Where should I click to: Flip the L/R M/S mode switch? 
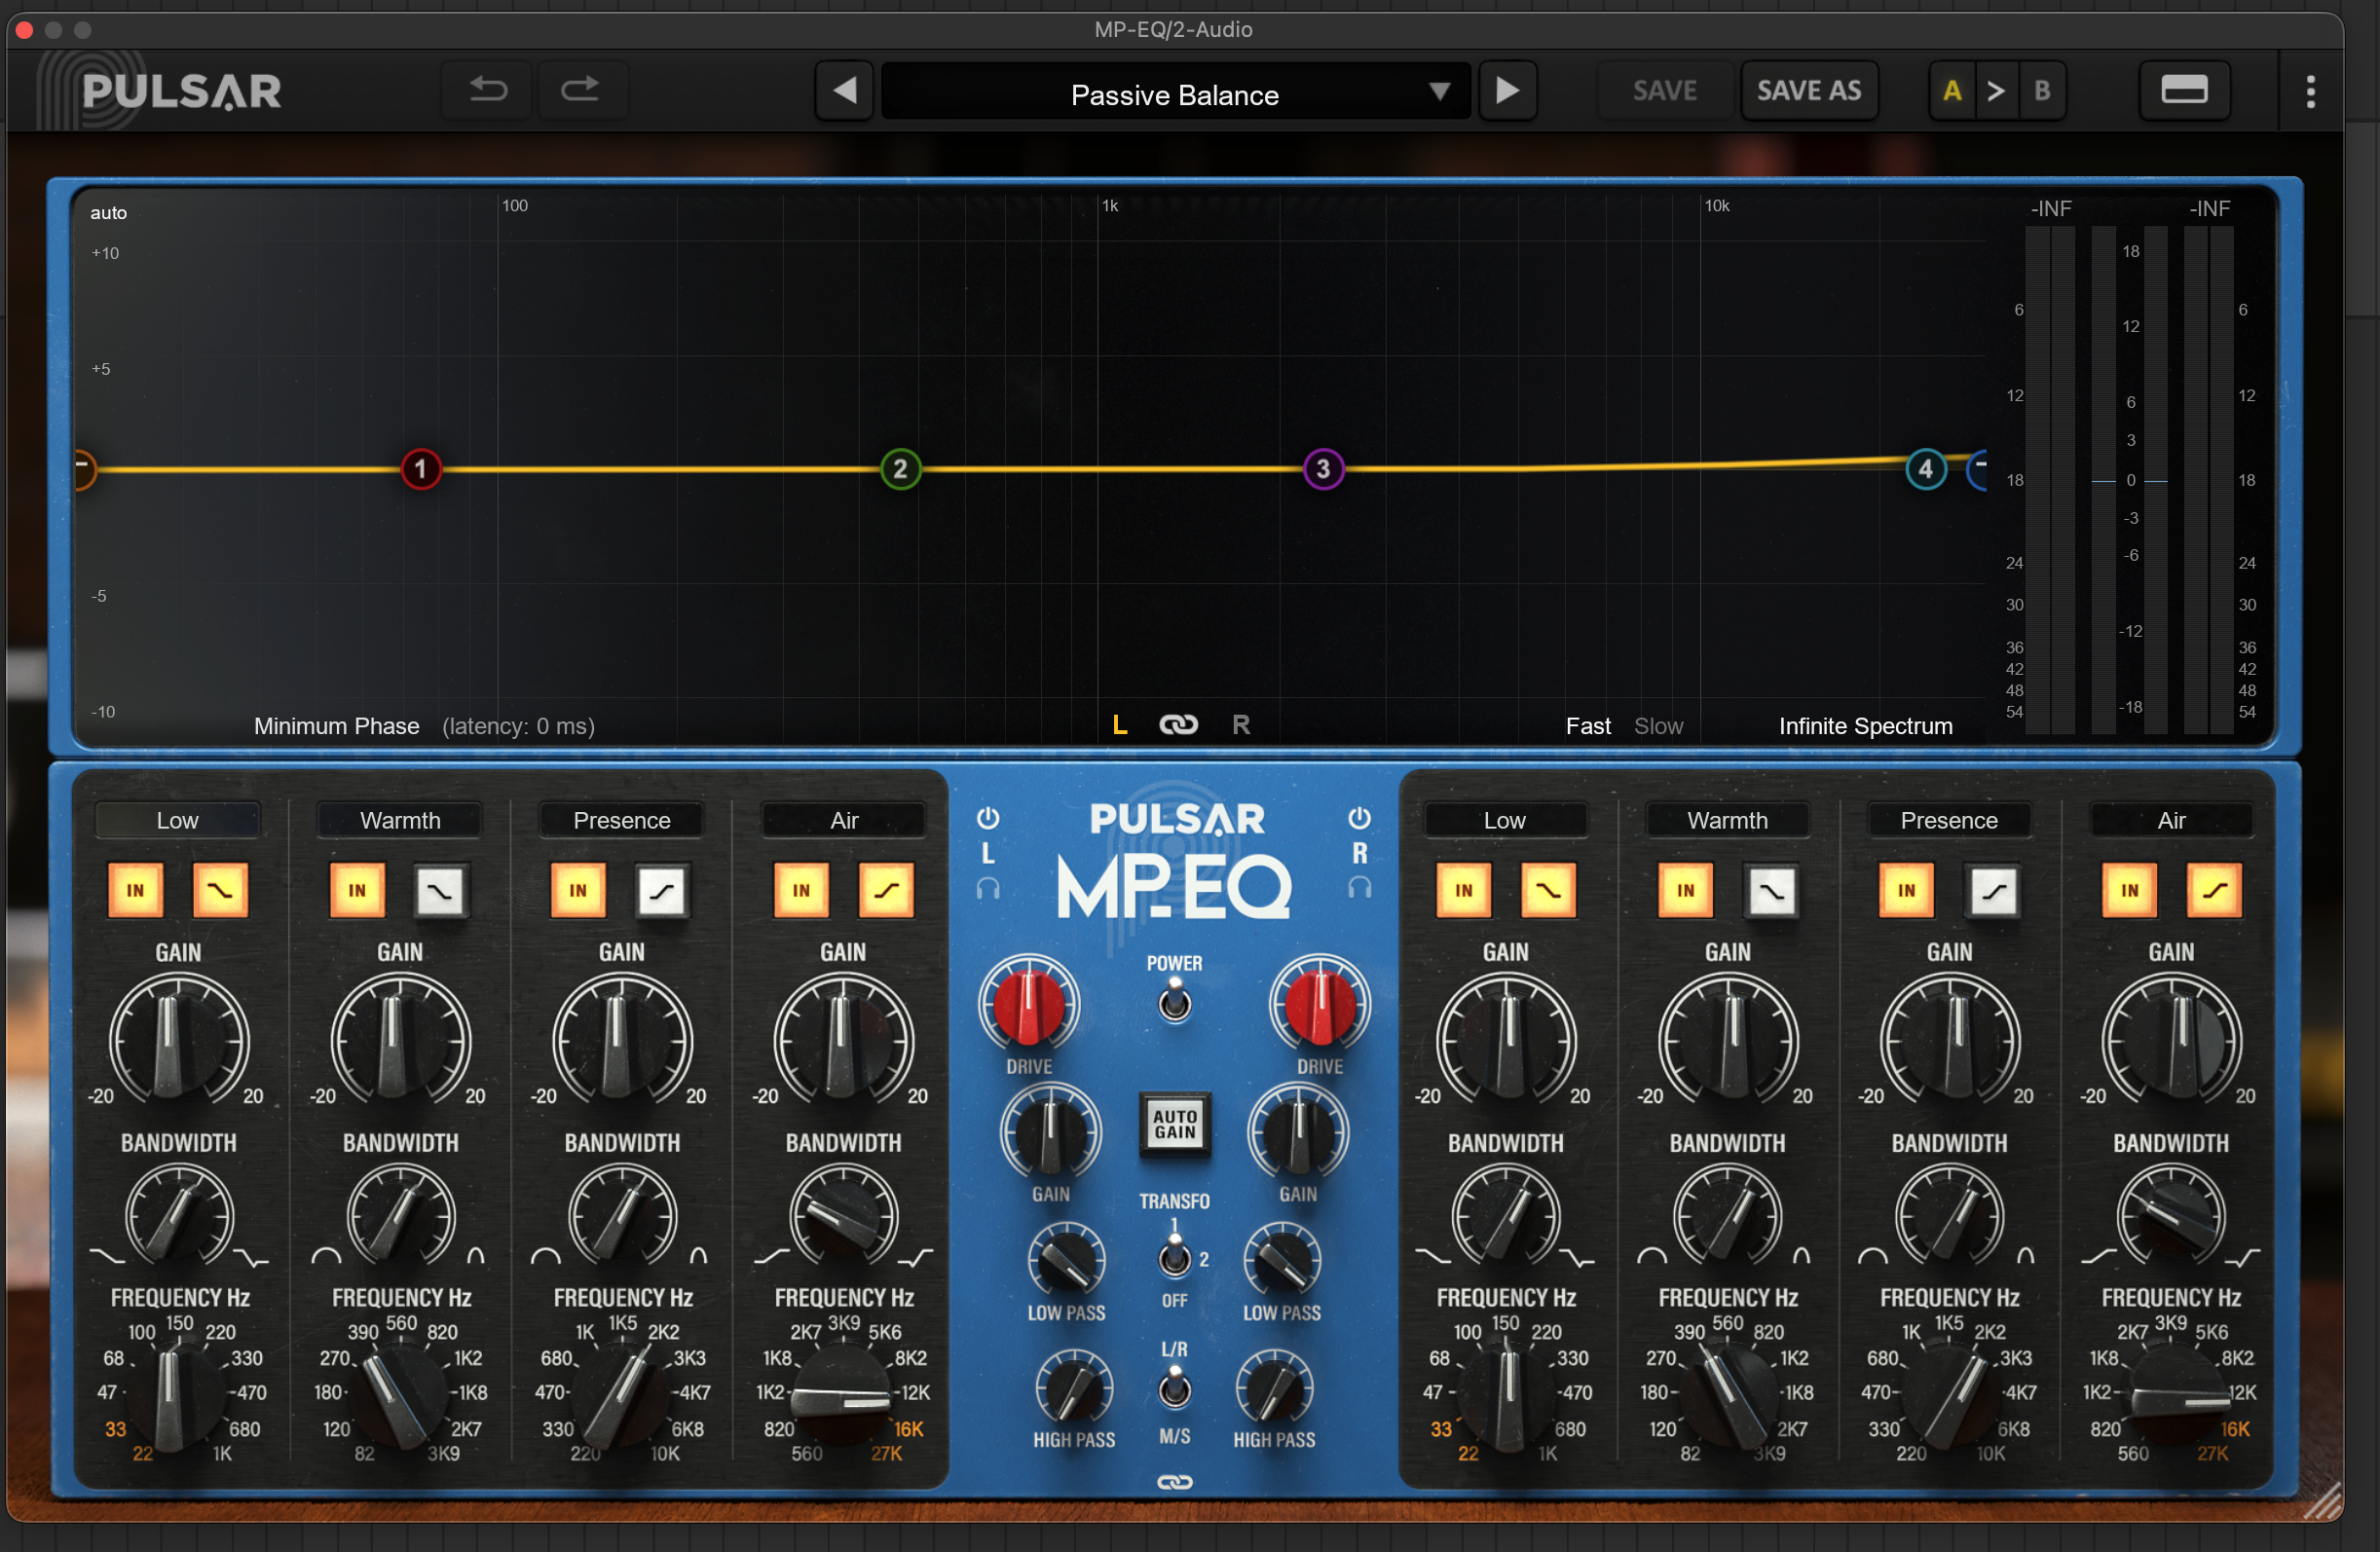[1175, 1388]
